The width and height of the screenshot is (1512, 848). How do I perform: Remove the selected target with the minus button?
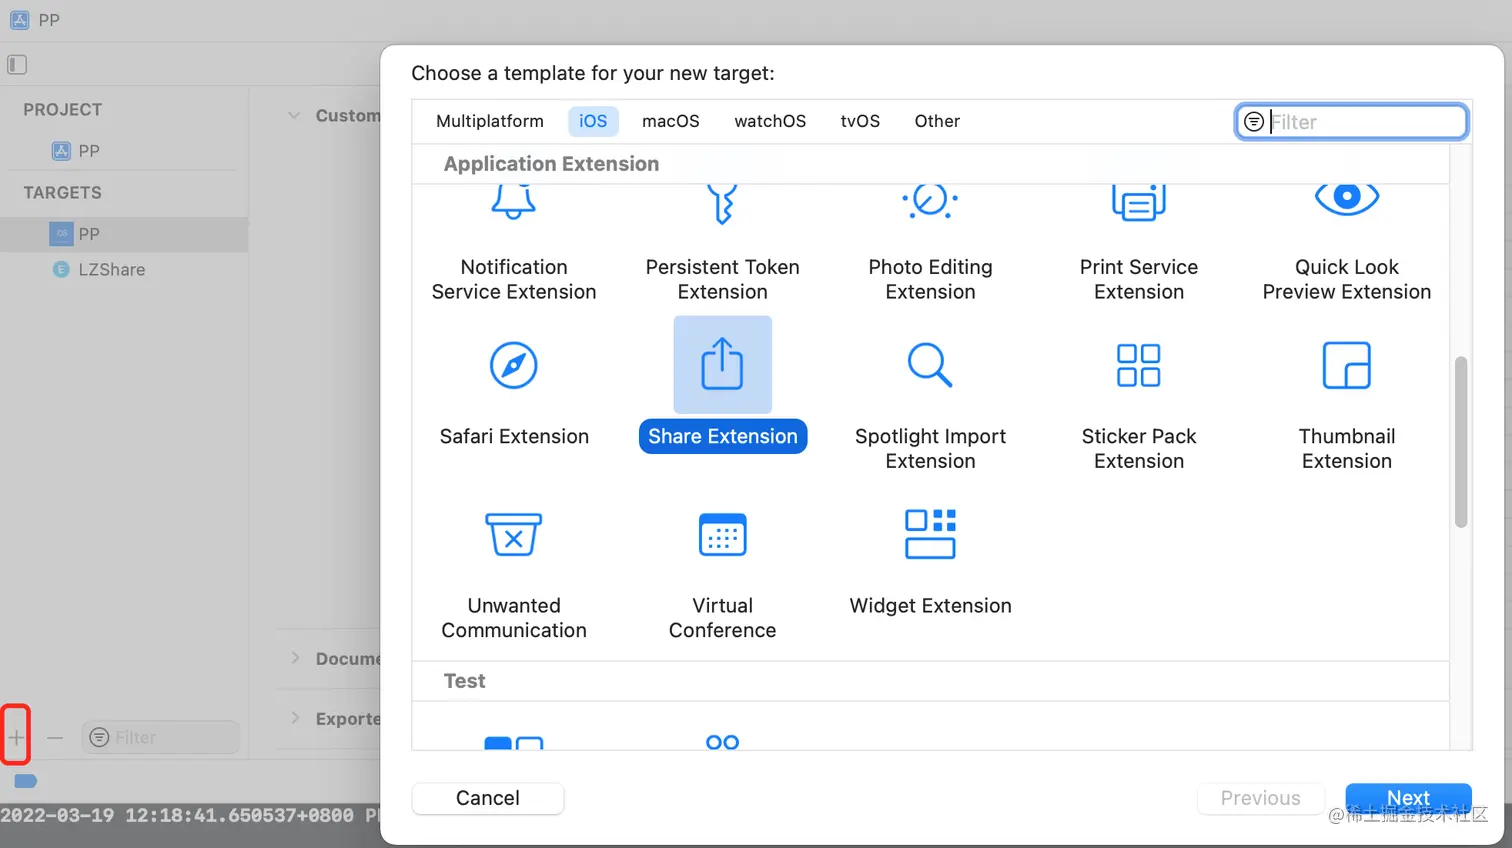(x=55, y=738)
